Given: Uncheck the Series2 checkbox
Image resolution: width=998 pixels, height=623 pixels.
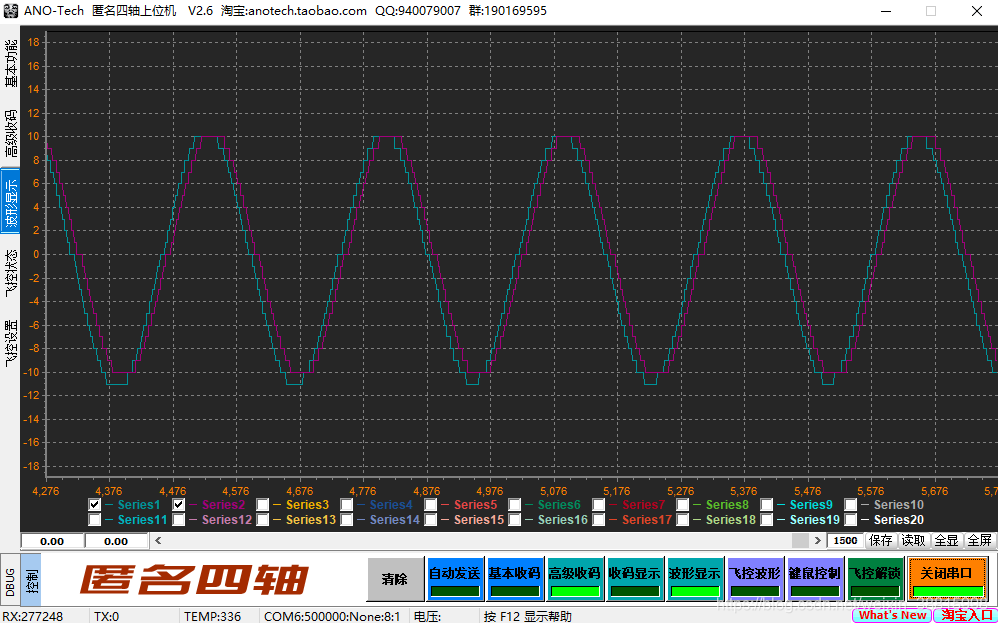Looking at the screenshot, I should click(178, 505).
